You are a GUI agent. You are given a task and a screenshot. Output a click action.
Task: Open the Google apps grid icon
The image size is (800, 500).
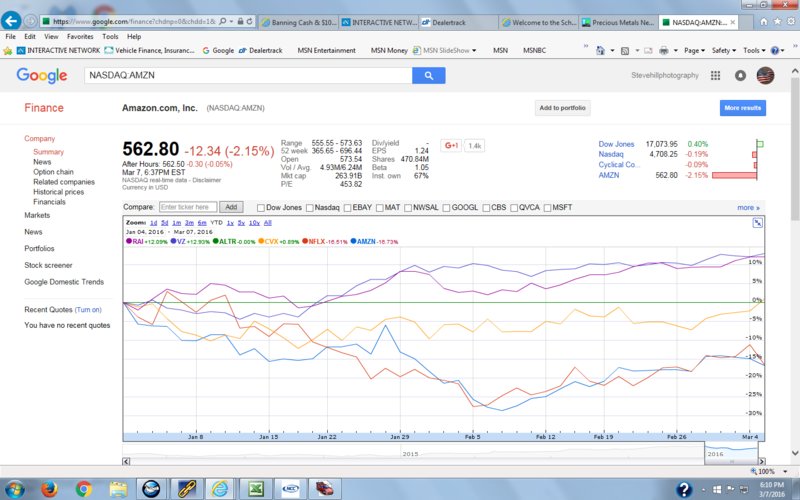point(715,76)
